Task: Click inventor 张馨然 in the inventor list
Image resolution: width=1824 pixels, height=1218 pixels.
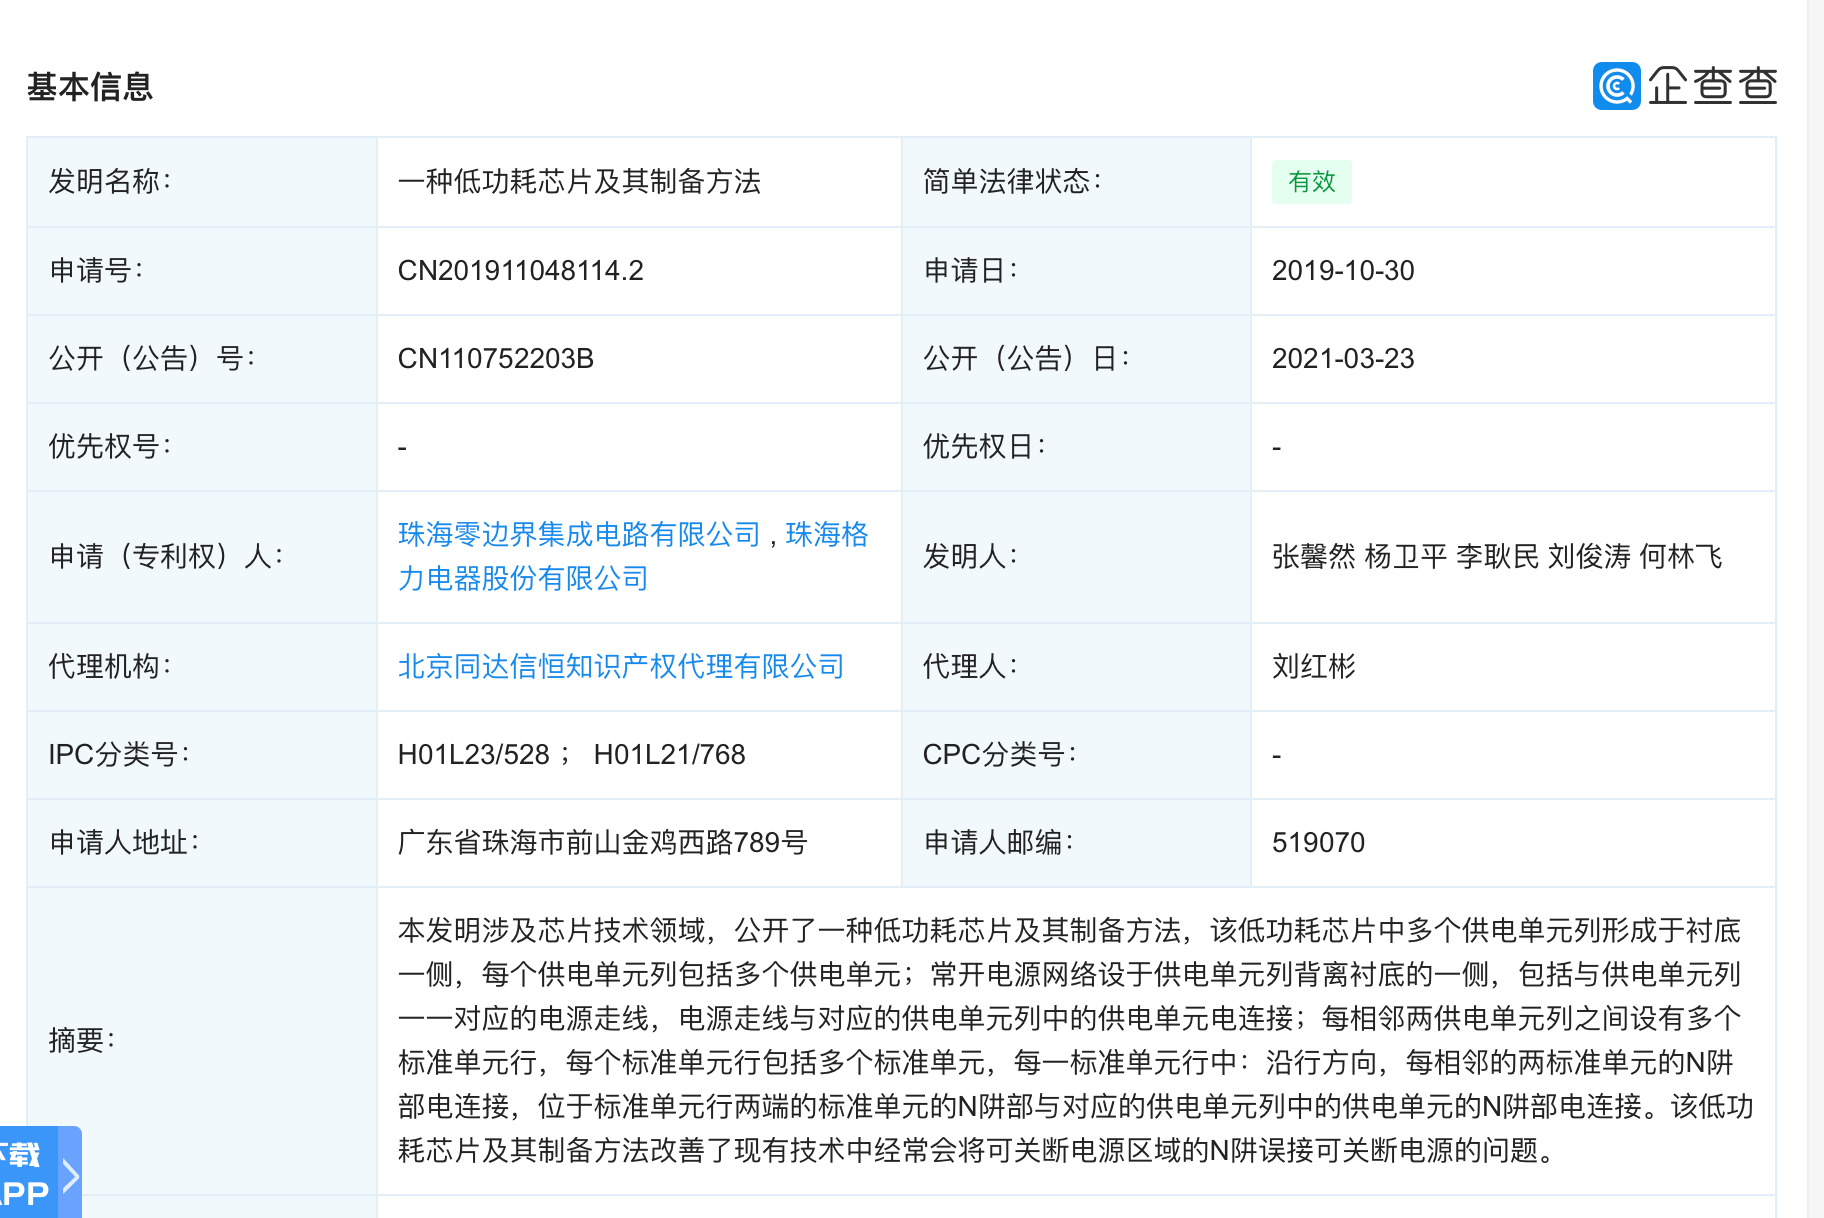Action: point(1313,557)
